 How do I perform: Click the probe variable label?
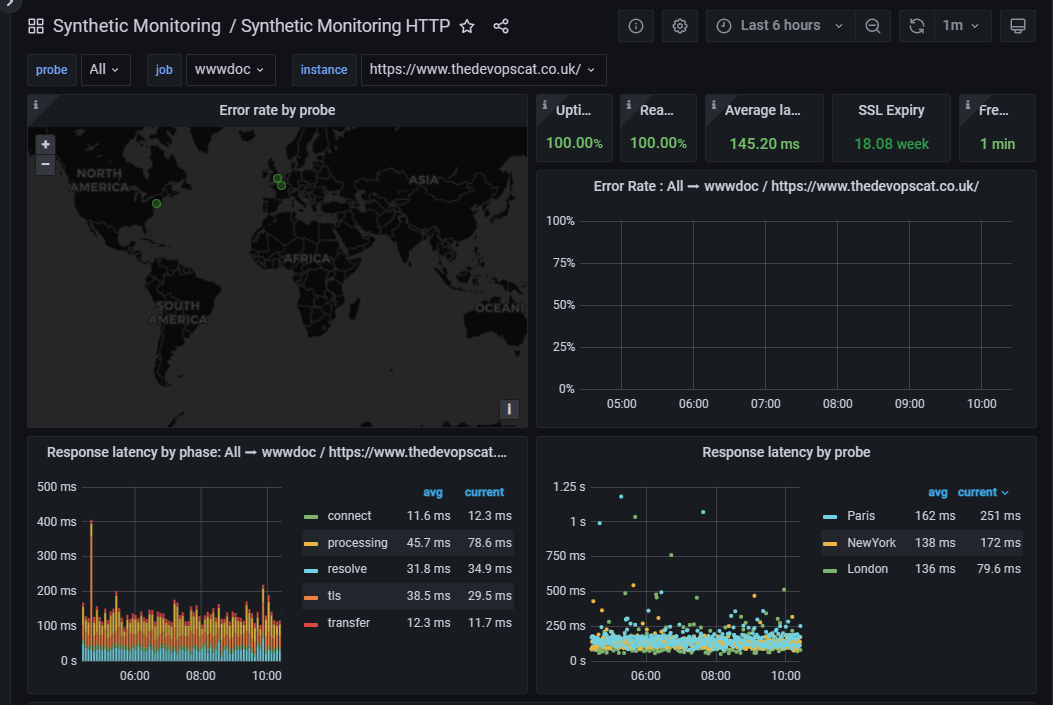pyautogui.click(x=52, y=70)
